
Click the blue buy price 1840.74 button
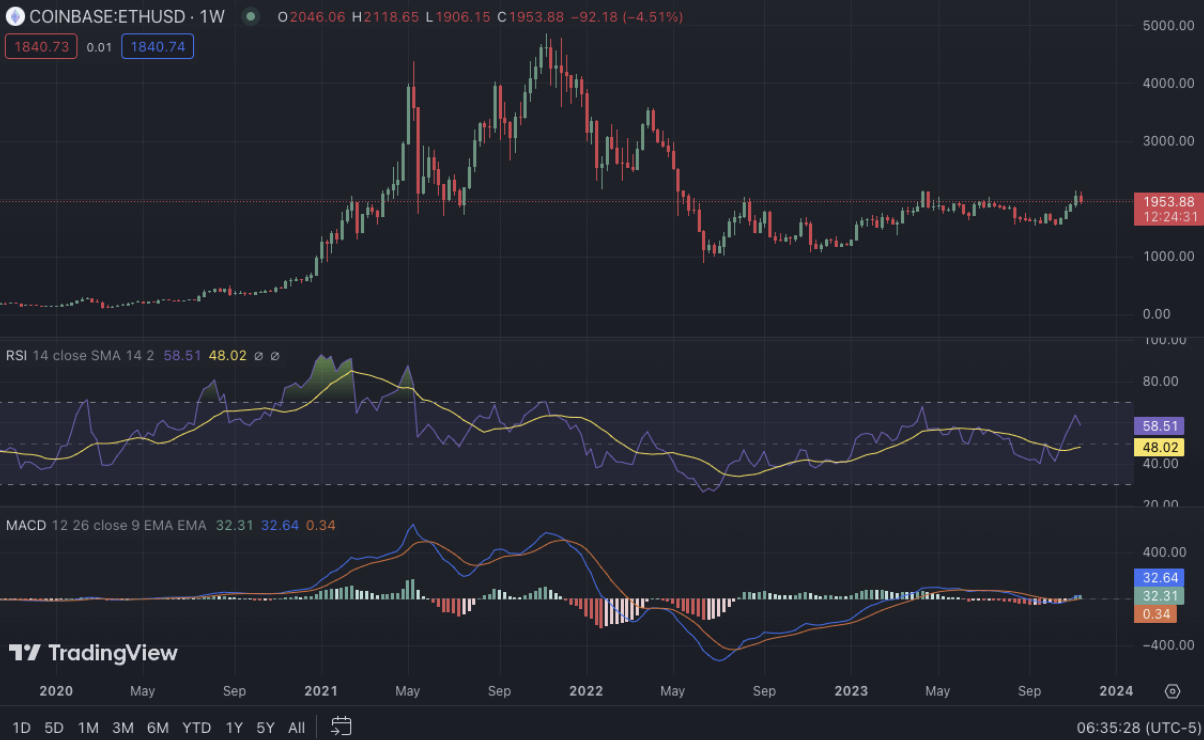pyautogui.click(x=158, y=46)
